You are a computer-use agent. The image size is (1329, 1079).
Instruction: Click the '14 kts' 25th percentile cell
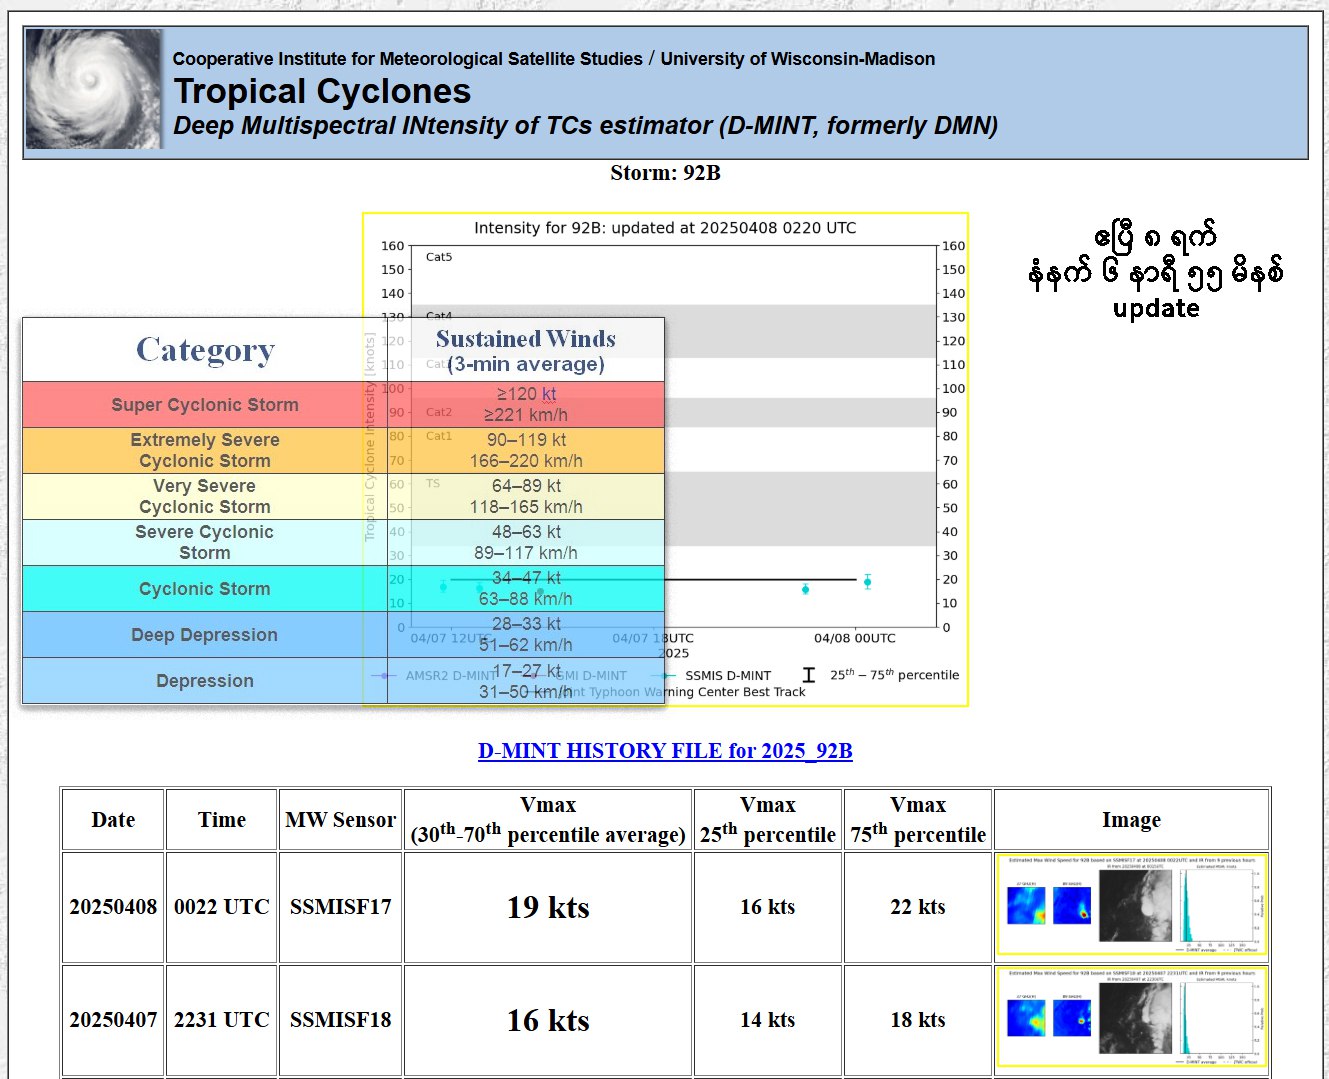[768, 1020]
